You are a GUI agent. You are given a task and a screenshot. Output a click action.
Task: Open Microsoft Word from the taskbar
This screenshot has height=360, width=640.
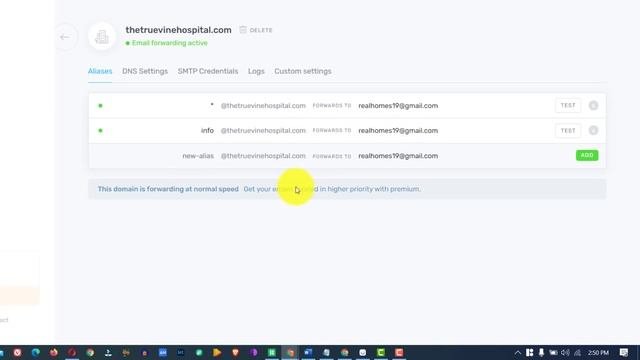(x=308, y=352)
